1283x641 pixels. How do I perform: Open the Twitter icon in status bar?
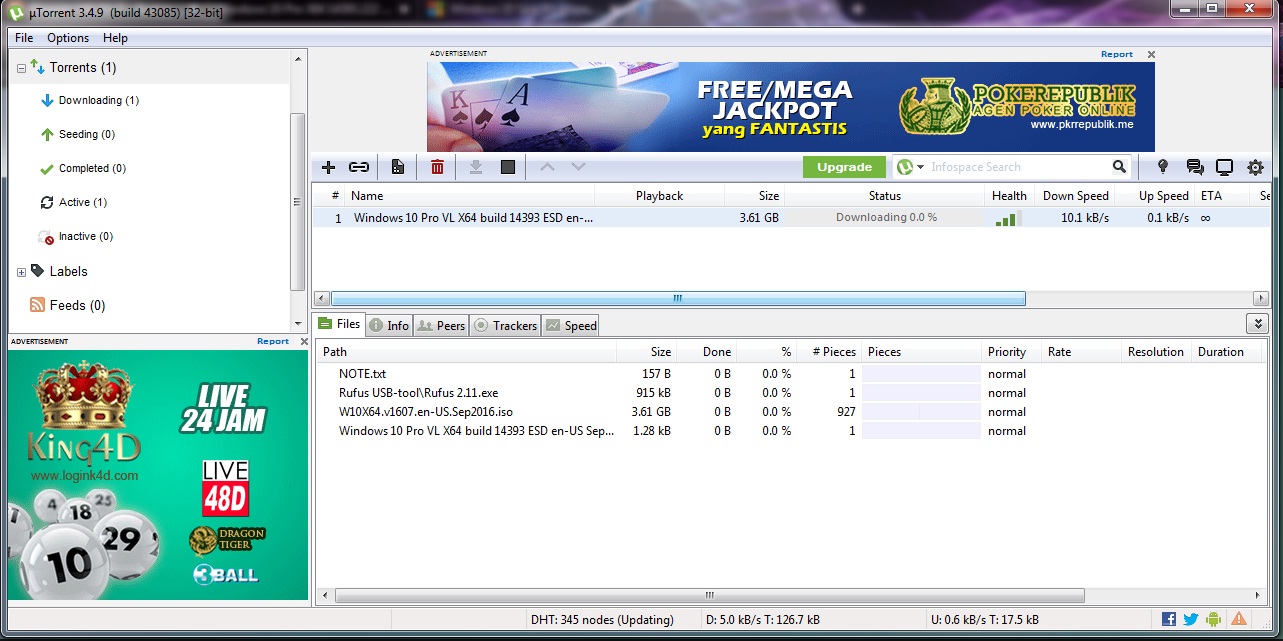point(1189,619)
